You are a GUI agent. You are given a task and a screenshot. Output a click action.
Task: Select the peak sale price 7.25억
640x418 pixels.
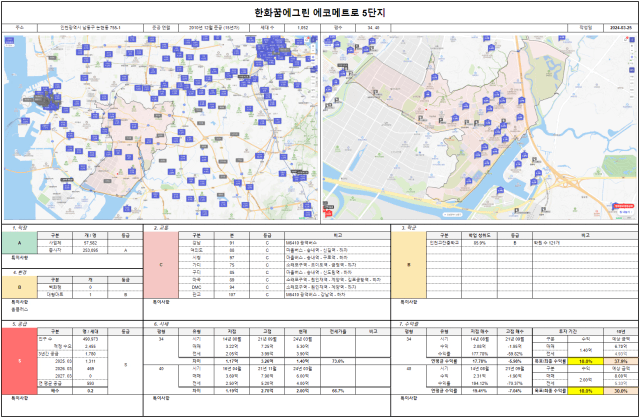[x=267, y=346]
